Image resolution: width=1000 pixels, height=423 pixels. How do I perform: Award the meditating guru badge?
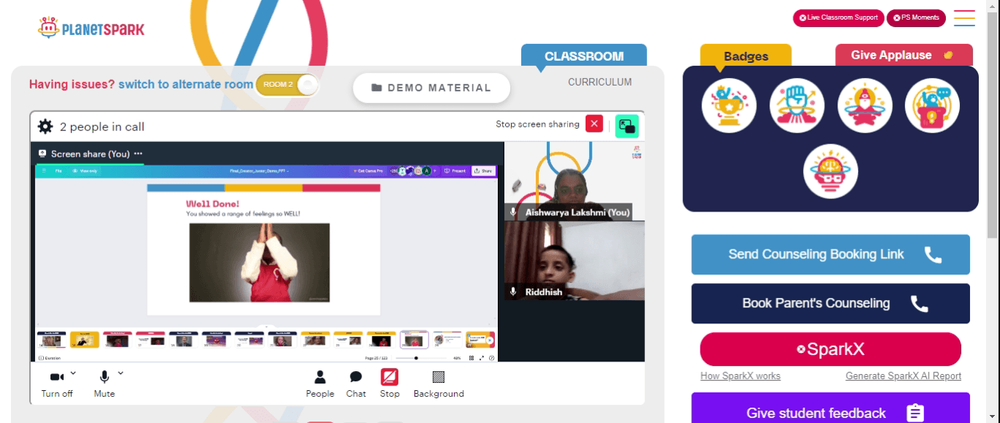tap(864, 106)
